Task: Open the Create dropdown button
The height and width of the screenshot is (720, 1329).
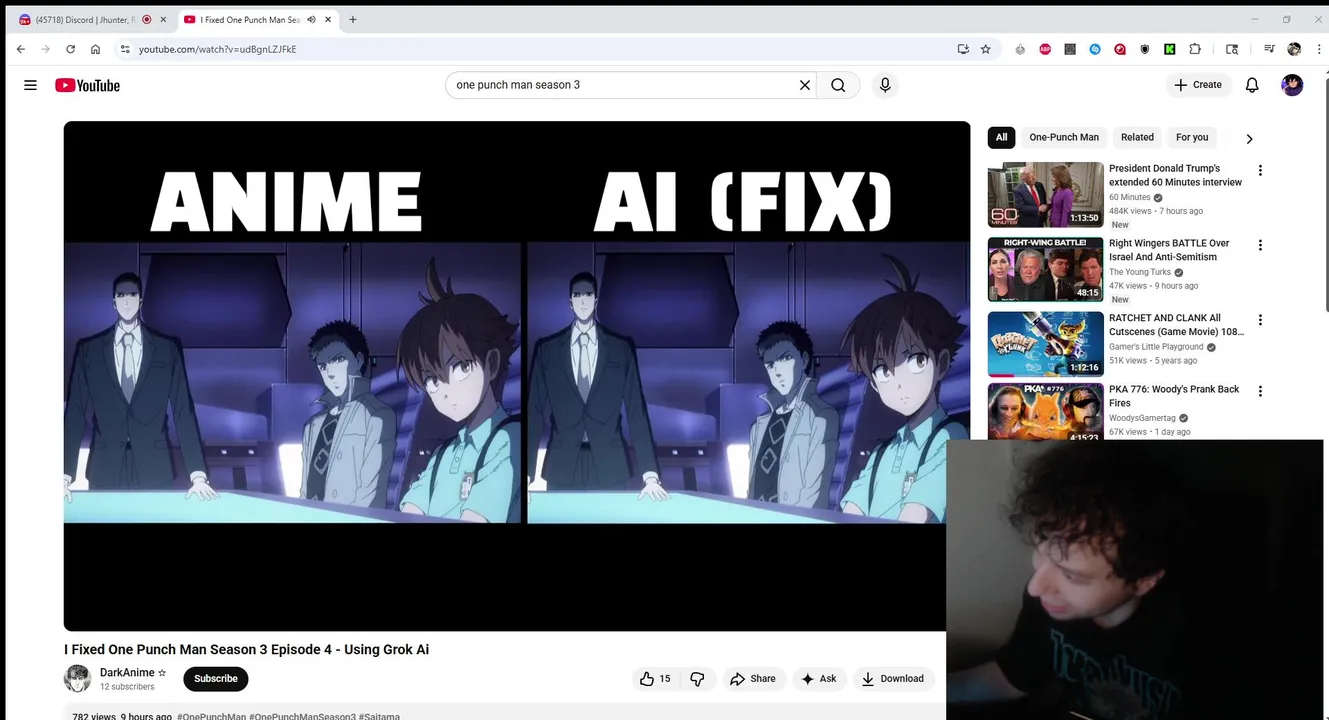Action: tap(1198, 85)
